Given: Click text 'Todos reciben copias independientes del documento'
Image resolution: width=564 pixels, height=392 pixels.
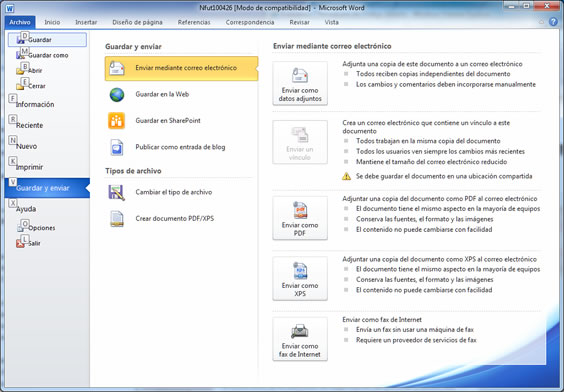Looking at the screenshot, I should click(433, 74).
